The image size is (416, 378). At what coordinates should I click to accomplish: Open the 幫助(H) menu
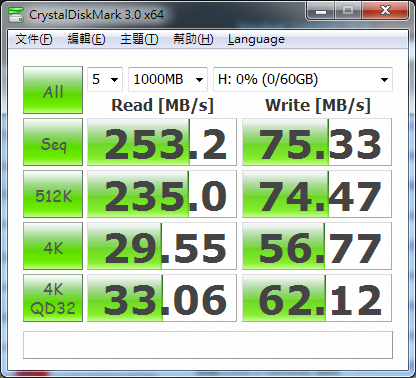pyautogui.click(x=193, y=39)
